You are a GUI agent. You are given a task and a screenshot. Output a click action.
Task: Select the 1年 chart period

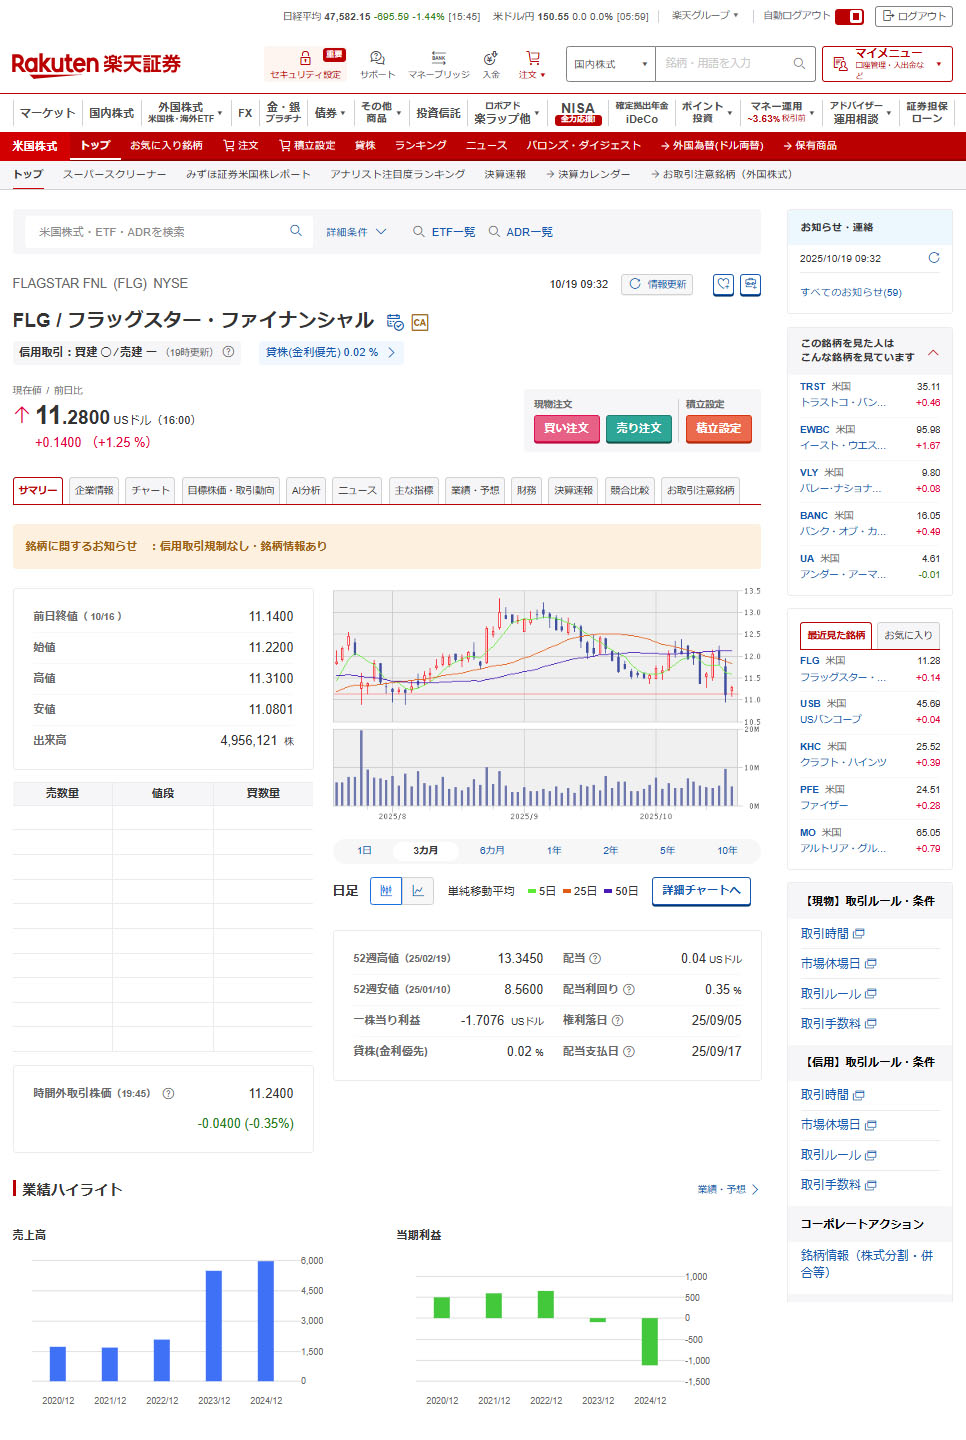click(553, 851)
